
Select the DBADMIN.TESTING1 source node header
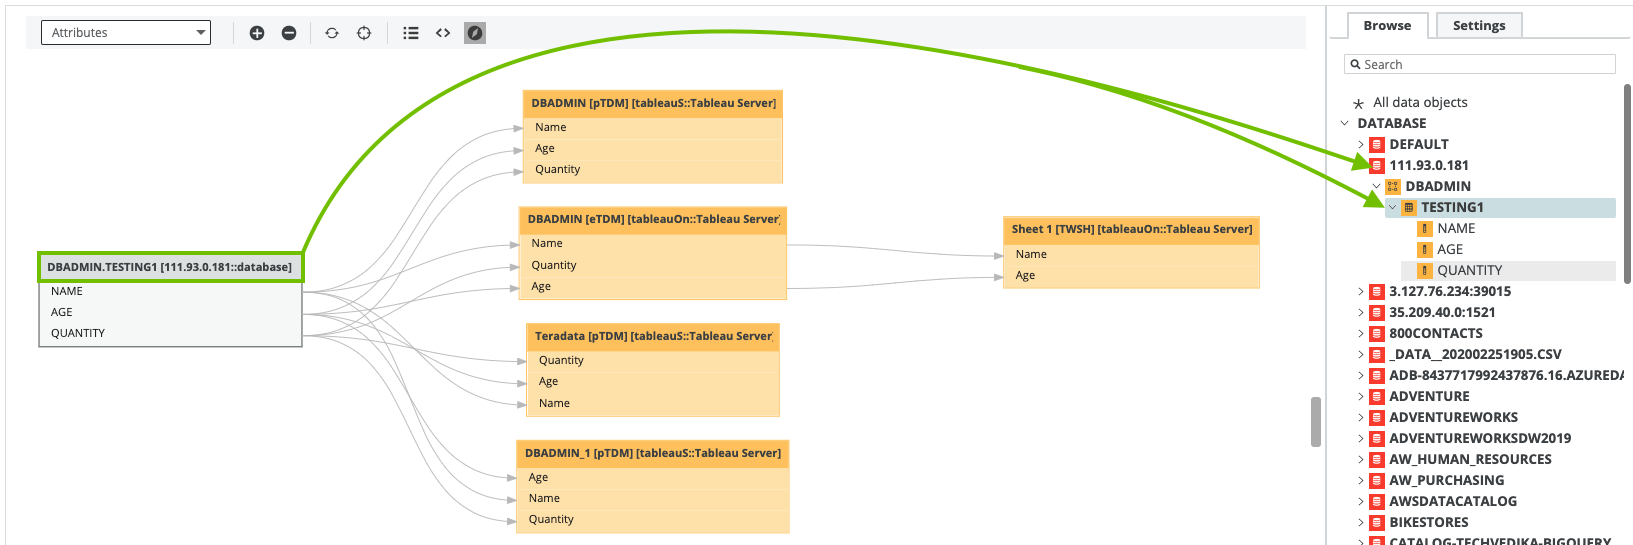pyautogui.click(x=170, y=268)
